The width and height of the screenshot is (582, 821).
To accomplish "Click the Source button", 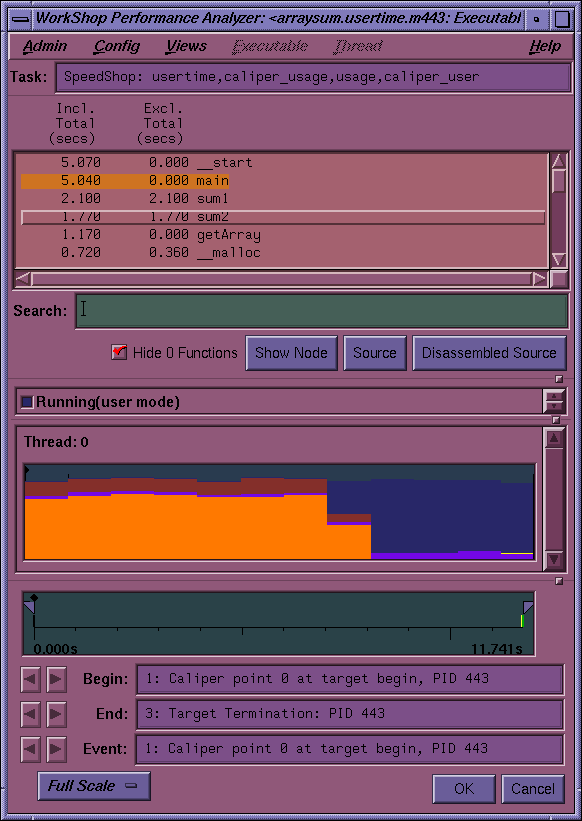I will [x=375, y=353].
